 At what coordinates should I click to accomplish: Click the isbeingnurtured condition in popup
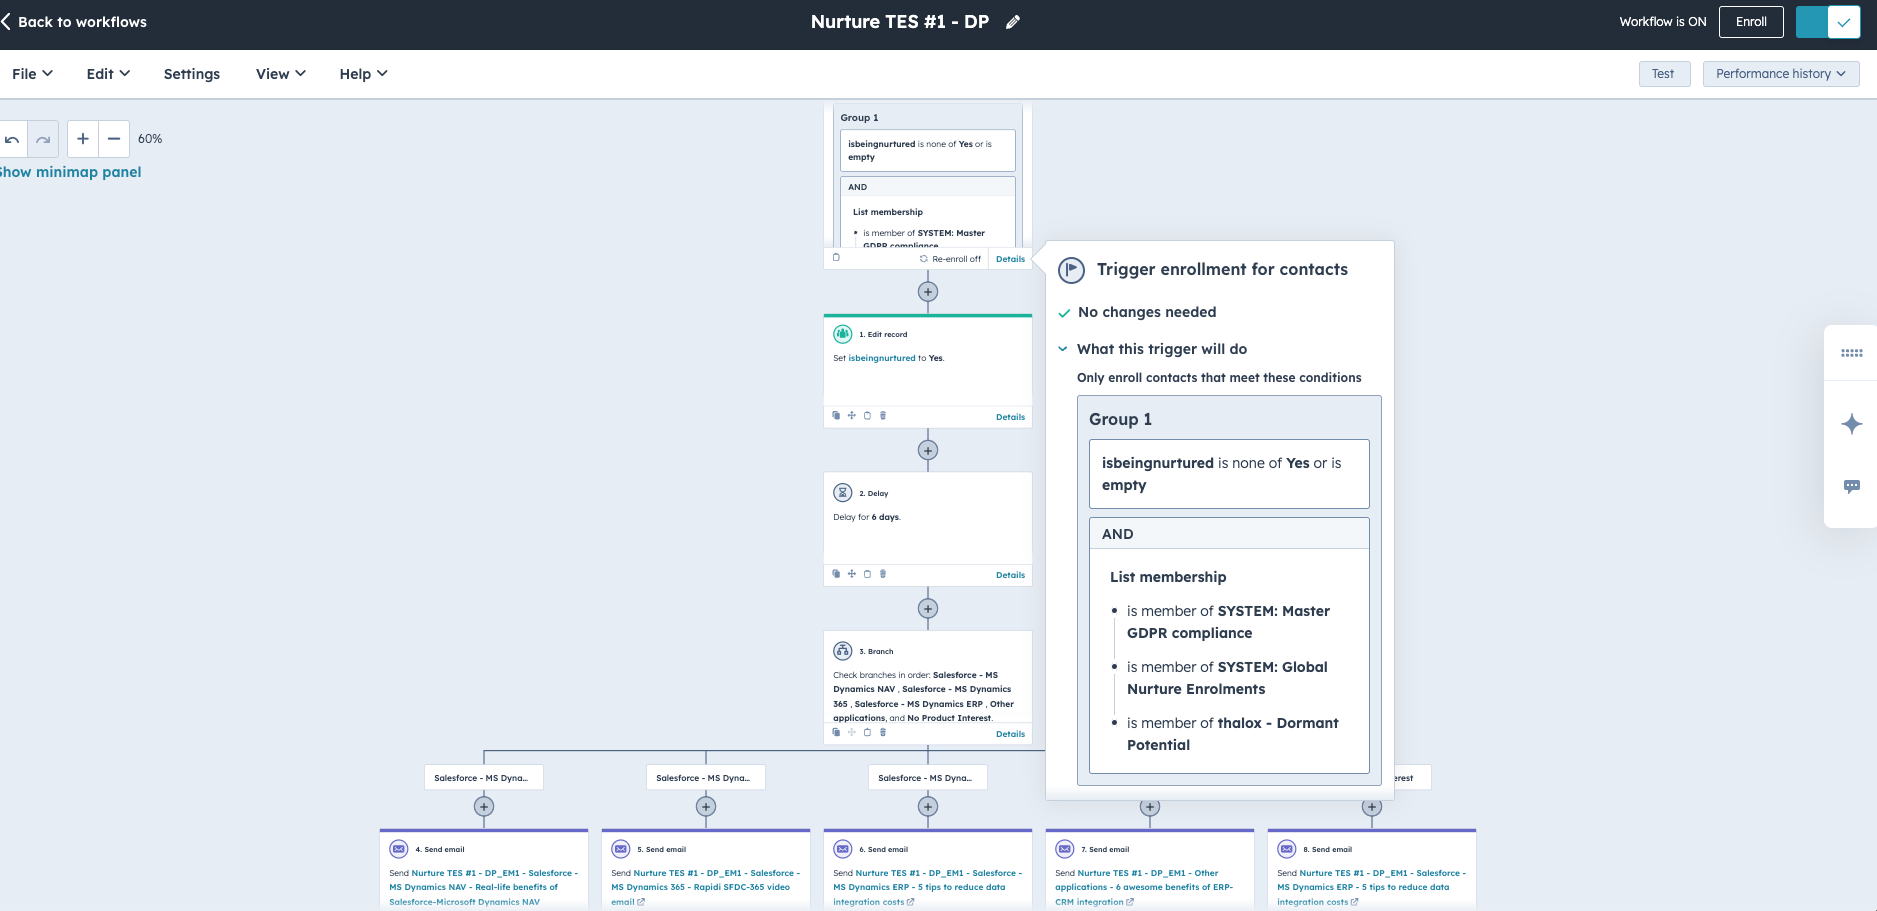pyautogui.click(x=1229, y=474)
